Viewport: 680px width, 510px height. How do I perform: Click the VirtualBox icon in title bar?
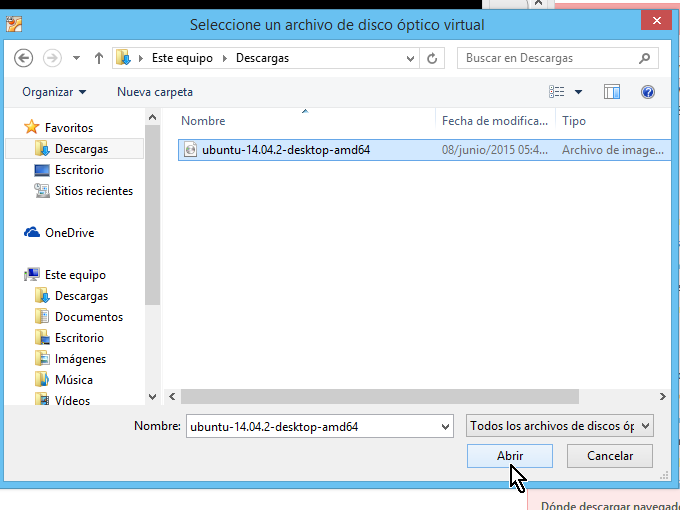tap(14, 24)
